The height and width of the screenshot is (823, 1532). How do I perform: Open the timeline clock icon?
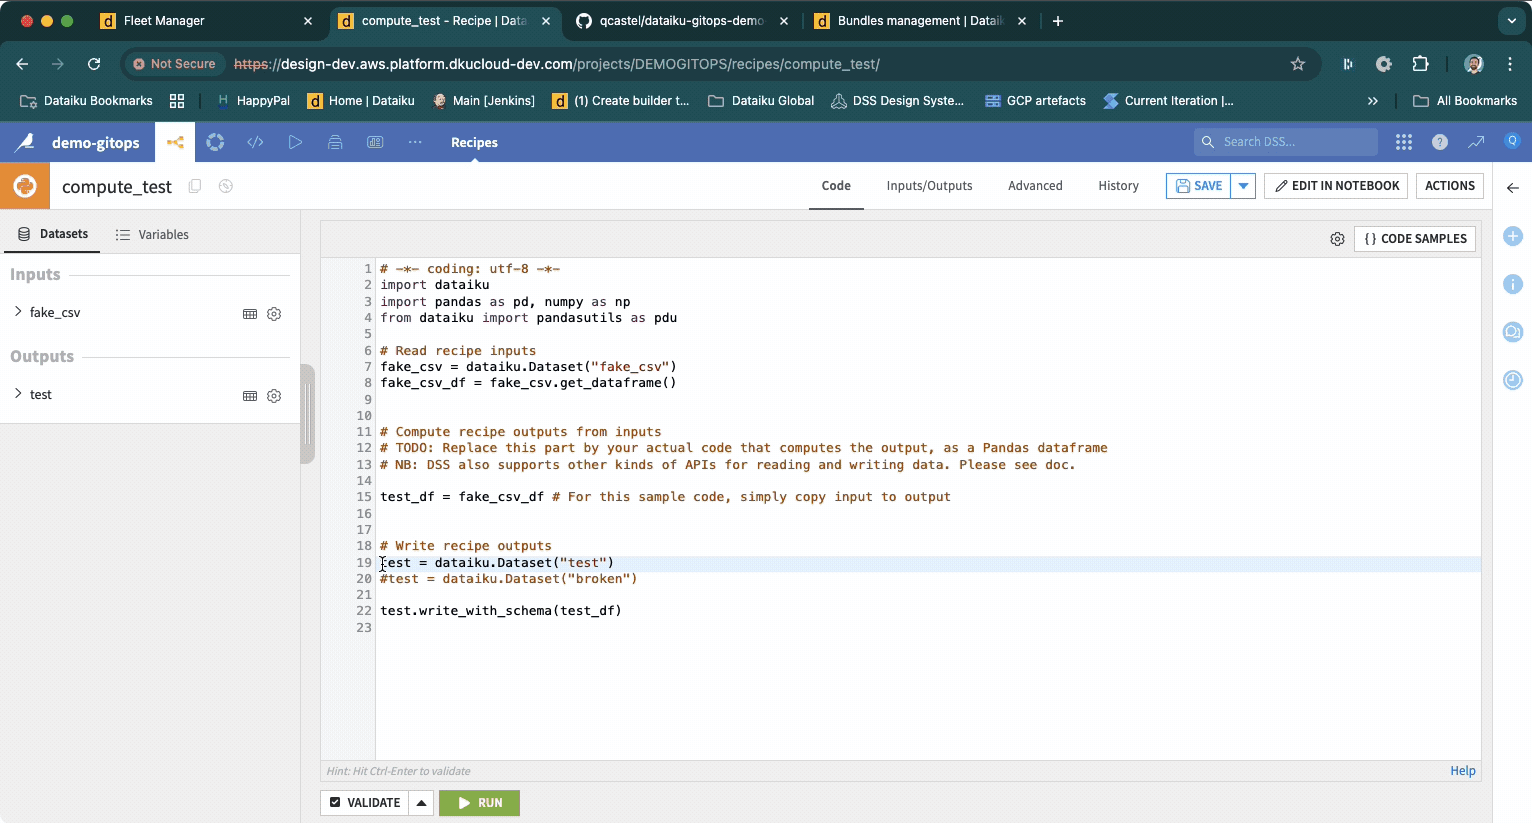[1513, 380]
